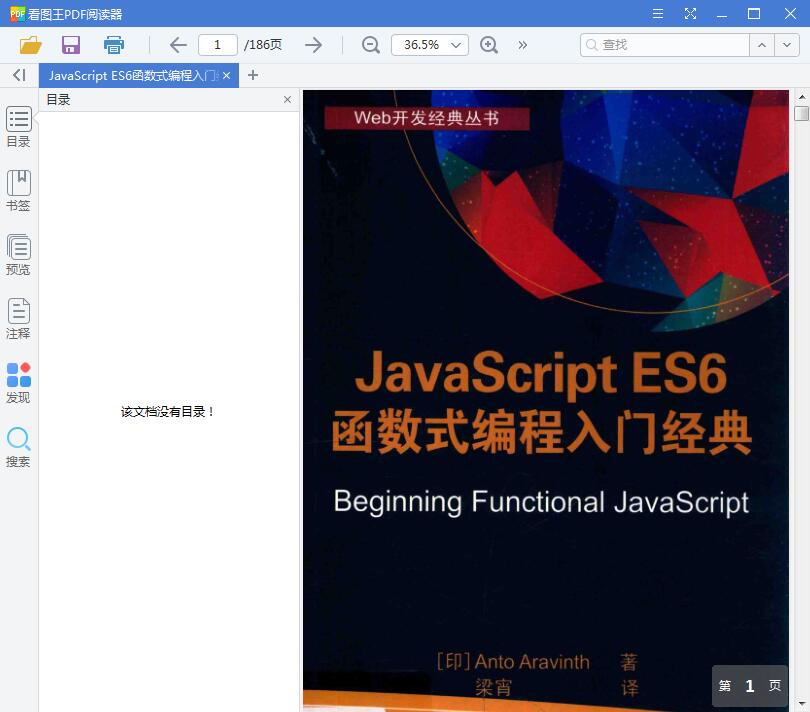This screenshot has width=810, height=712.
Task: Open the 书签 bookmarks sidebar panel
Action: 19,191
